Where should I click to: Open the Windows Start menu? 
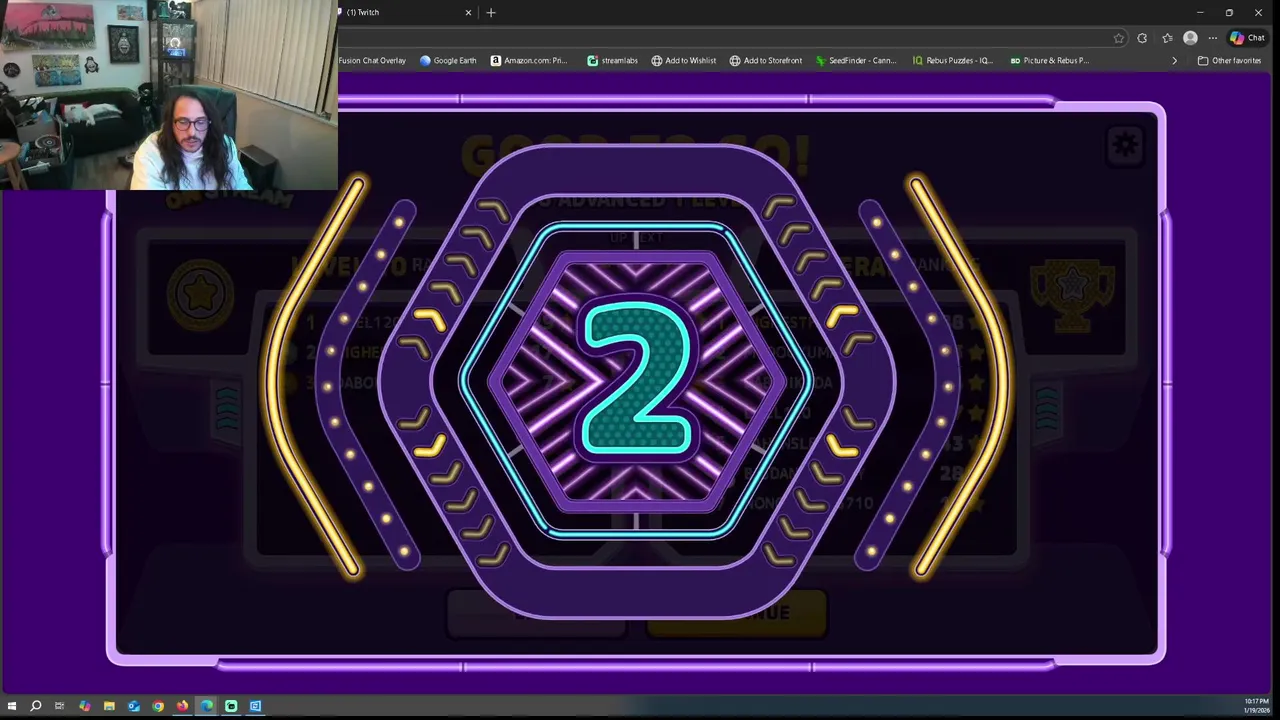(11, 706)
